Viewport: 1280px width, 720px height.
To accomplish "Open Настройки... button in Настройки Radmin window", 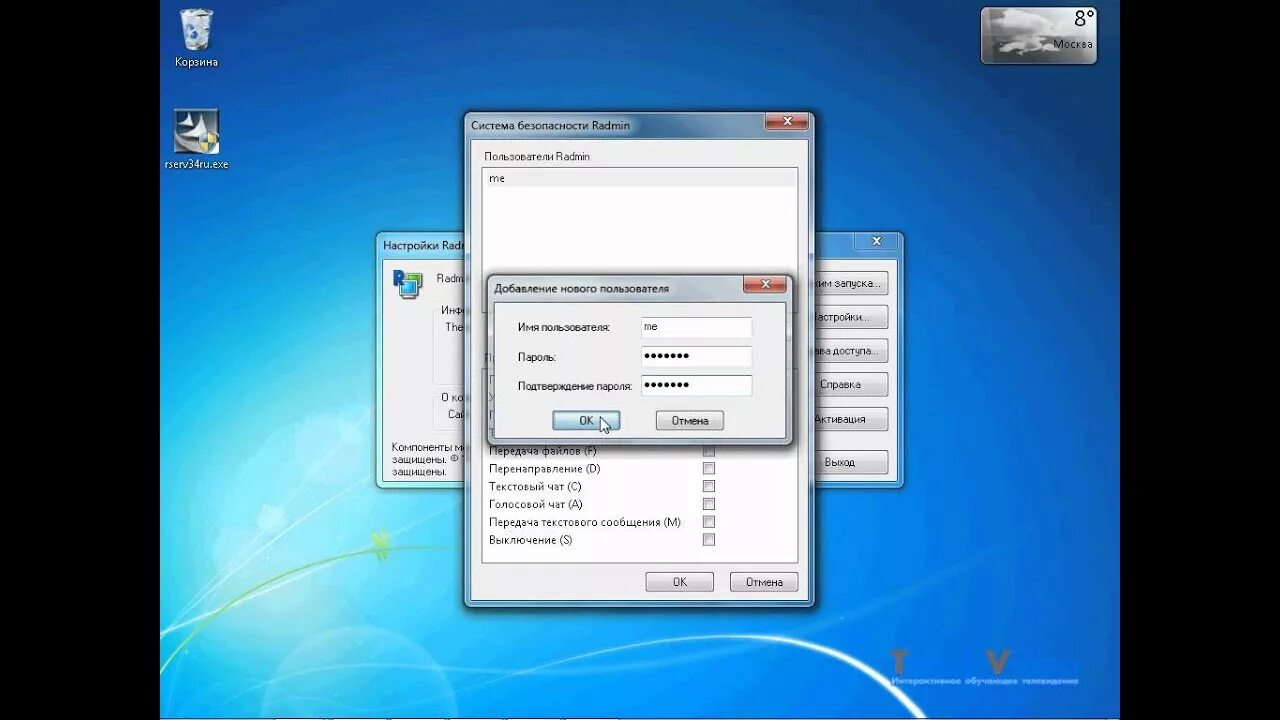I will pyautogui.click(x=851, y=317).
